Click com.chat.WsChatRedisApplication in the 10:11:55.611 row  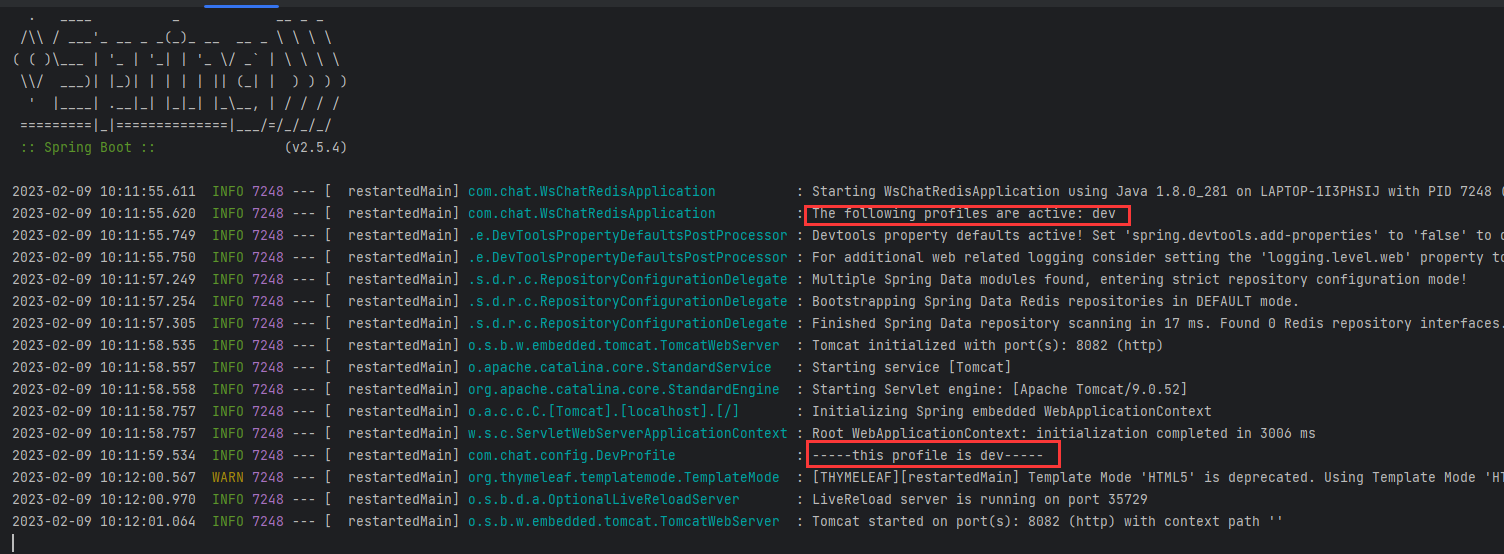[x=591, y=191]
